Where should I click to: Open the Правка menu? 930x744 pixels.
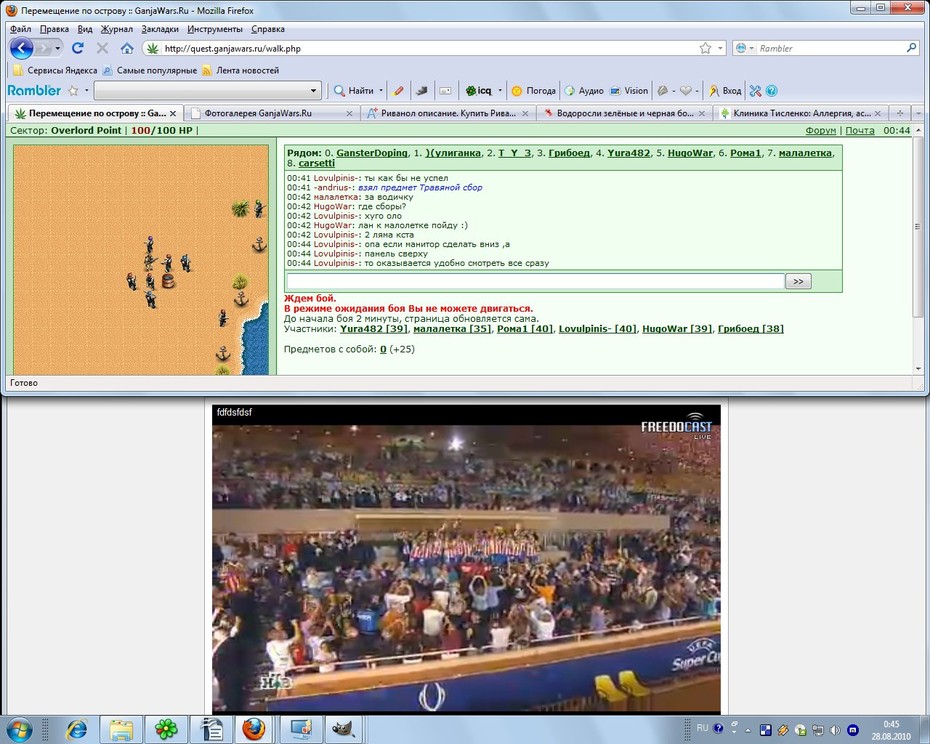pos(54,29)
